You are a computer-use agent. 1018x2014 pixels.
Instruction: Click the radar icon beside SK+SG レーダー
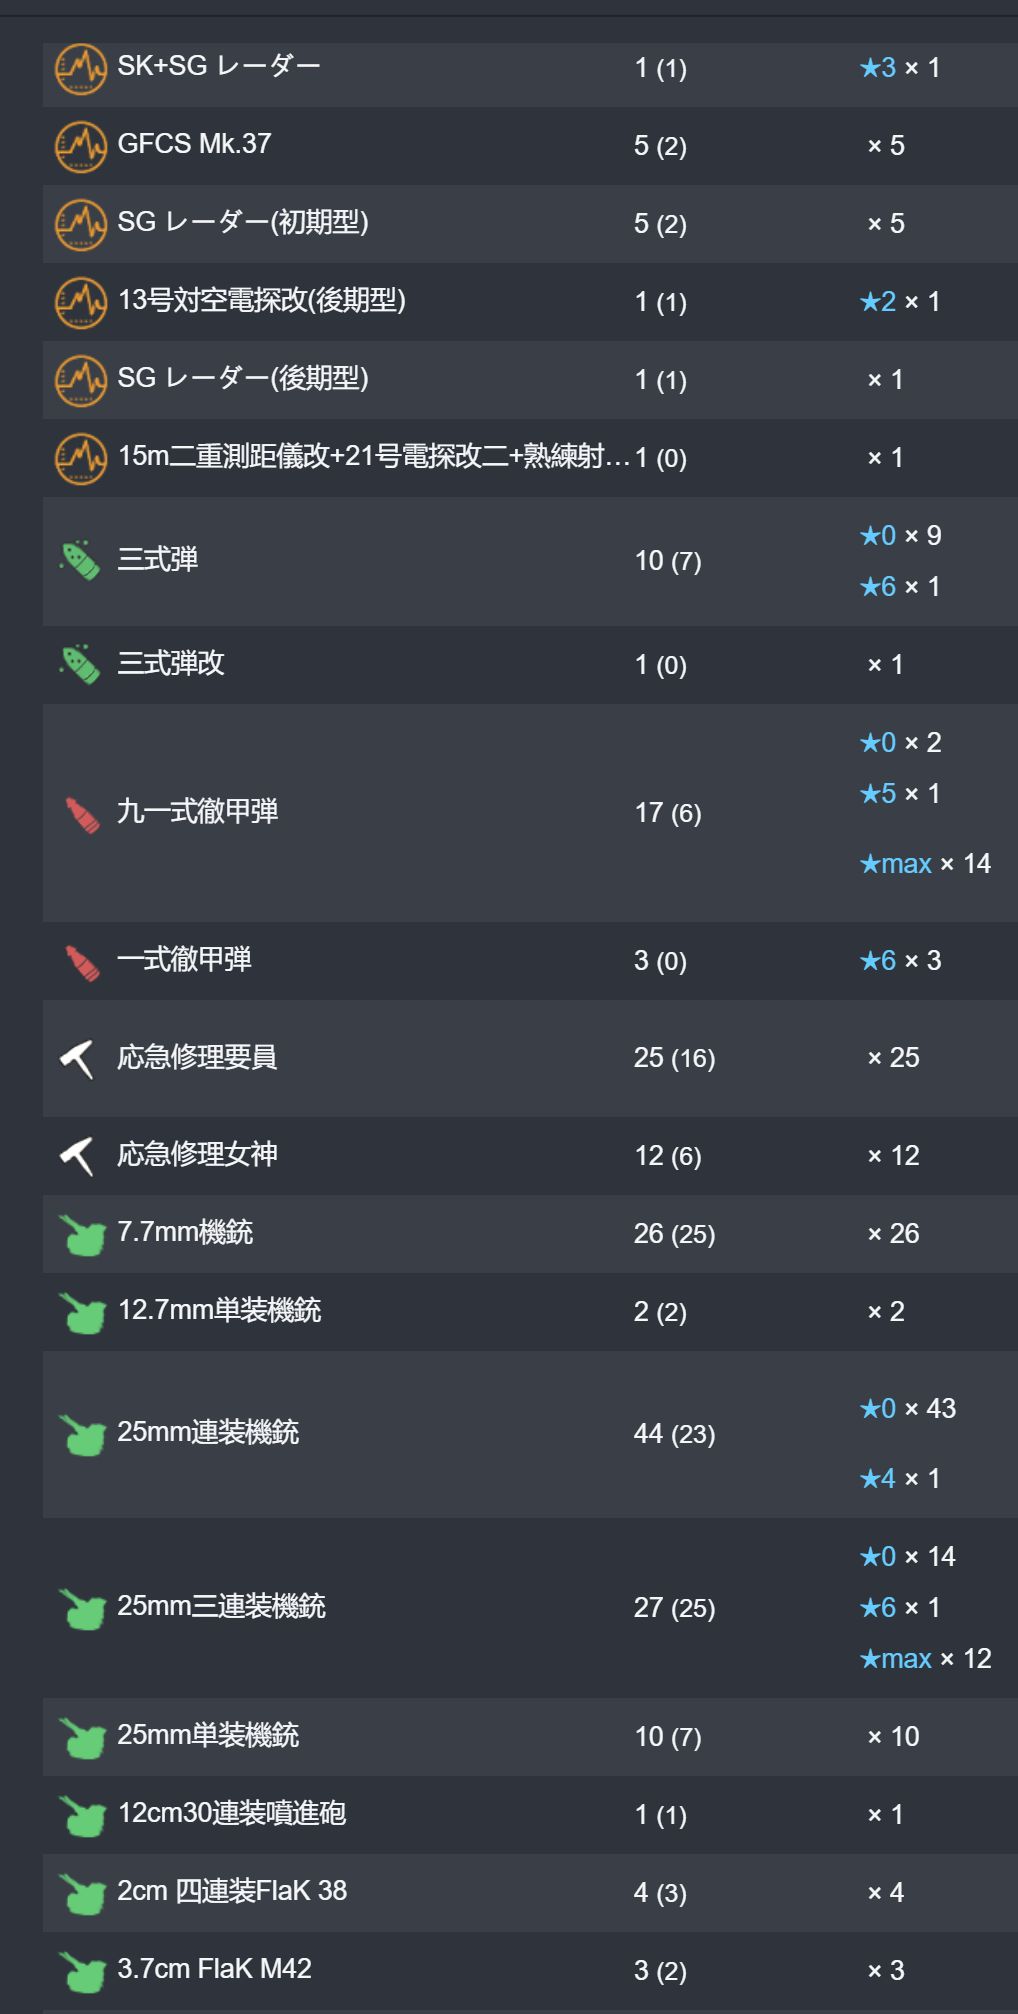click(80, 68)
